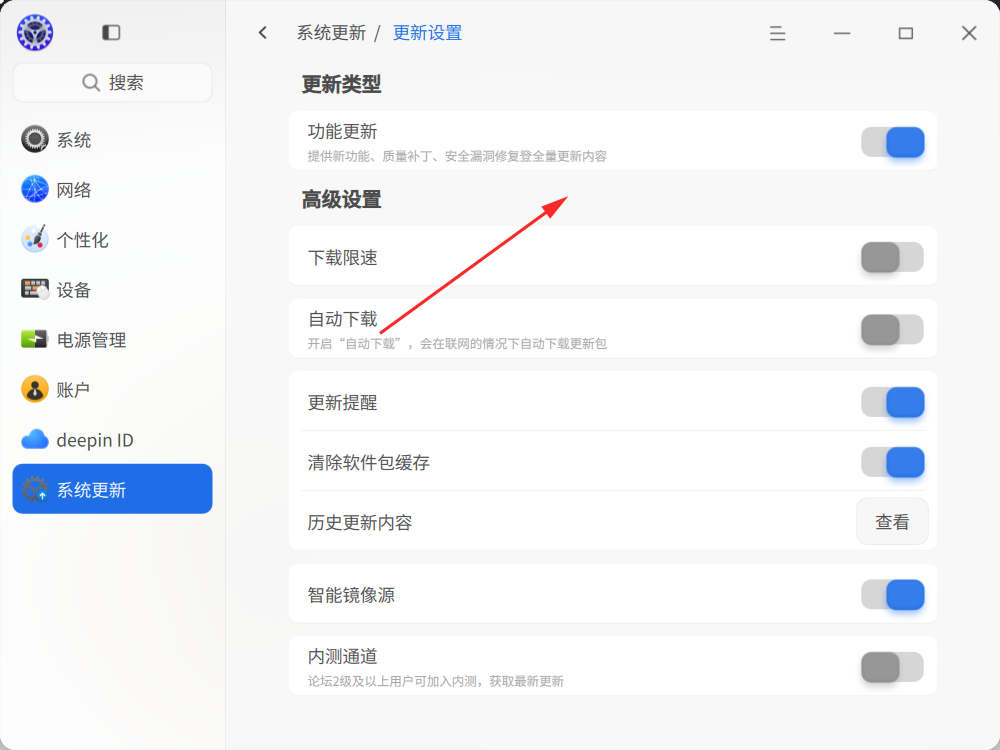Focus the 搜索 input field
This screenshot has height=750, width=1000.
pos(112,82)
